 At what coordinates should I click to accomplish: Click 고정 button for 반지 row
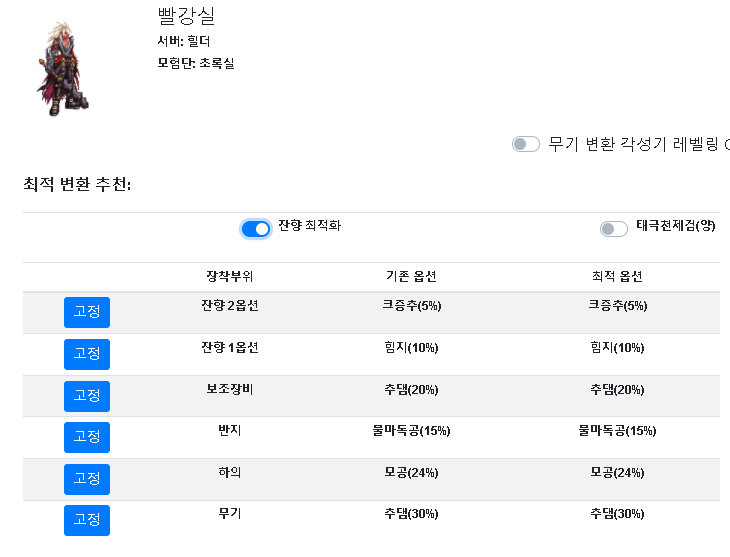pos(87,437)
